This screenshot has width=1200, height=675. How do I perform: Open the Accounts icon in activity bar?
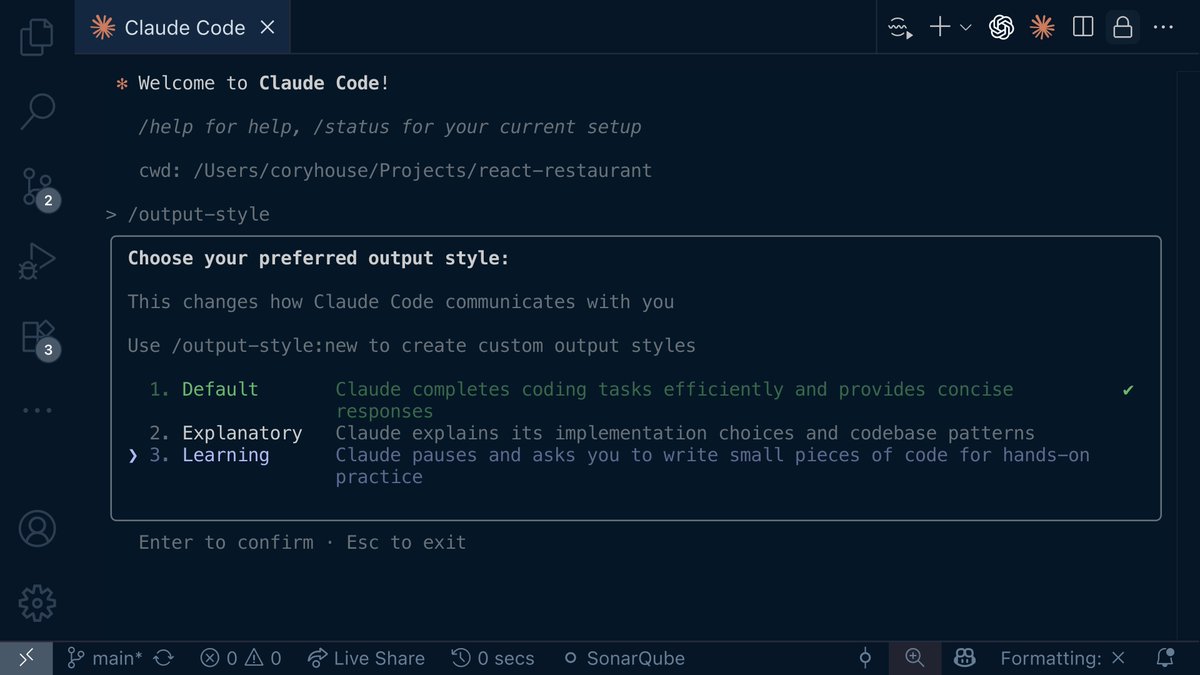point(37,528)
